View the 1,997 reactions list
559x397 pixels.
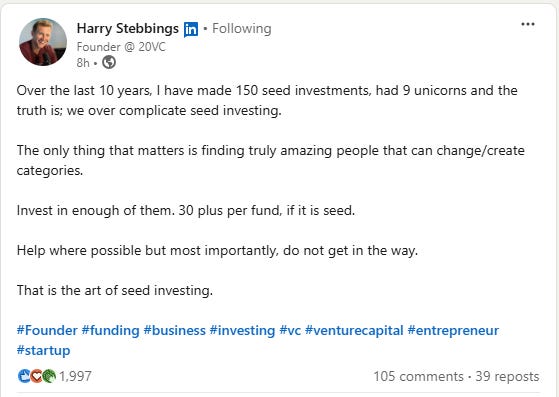tap(75, 376)
